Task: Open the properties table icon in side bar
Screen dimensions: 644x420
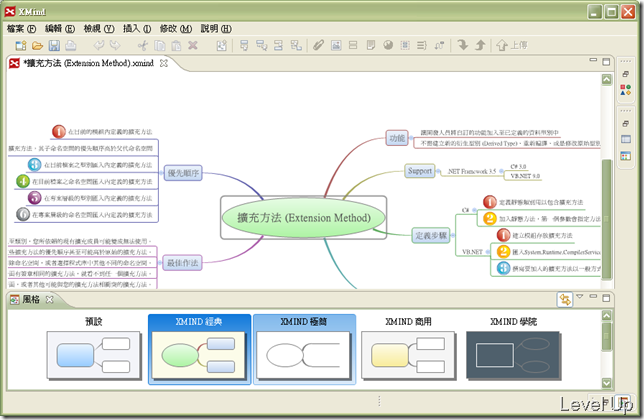Action: [x=626, y=139]
